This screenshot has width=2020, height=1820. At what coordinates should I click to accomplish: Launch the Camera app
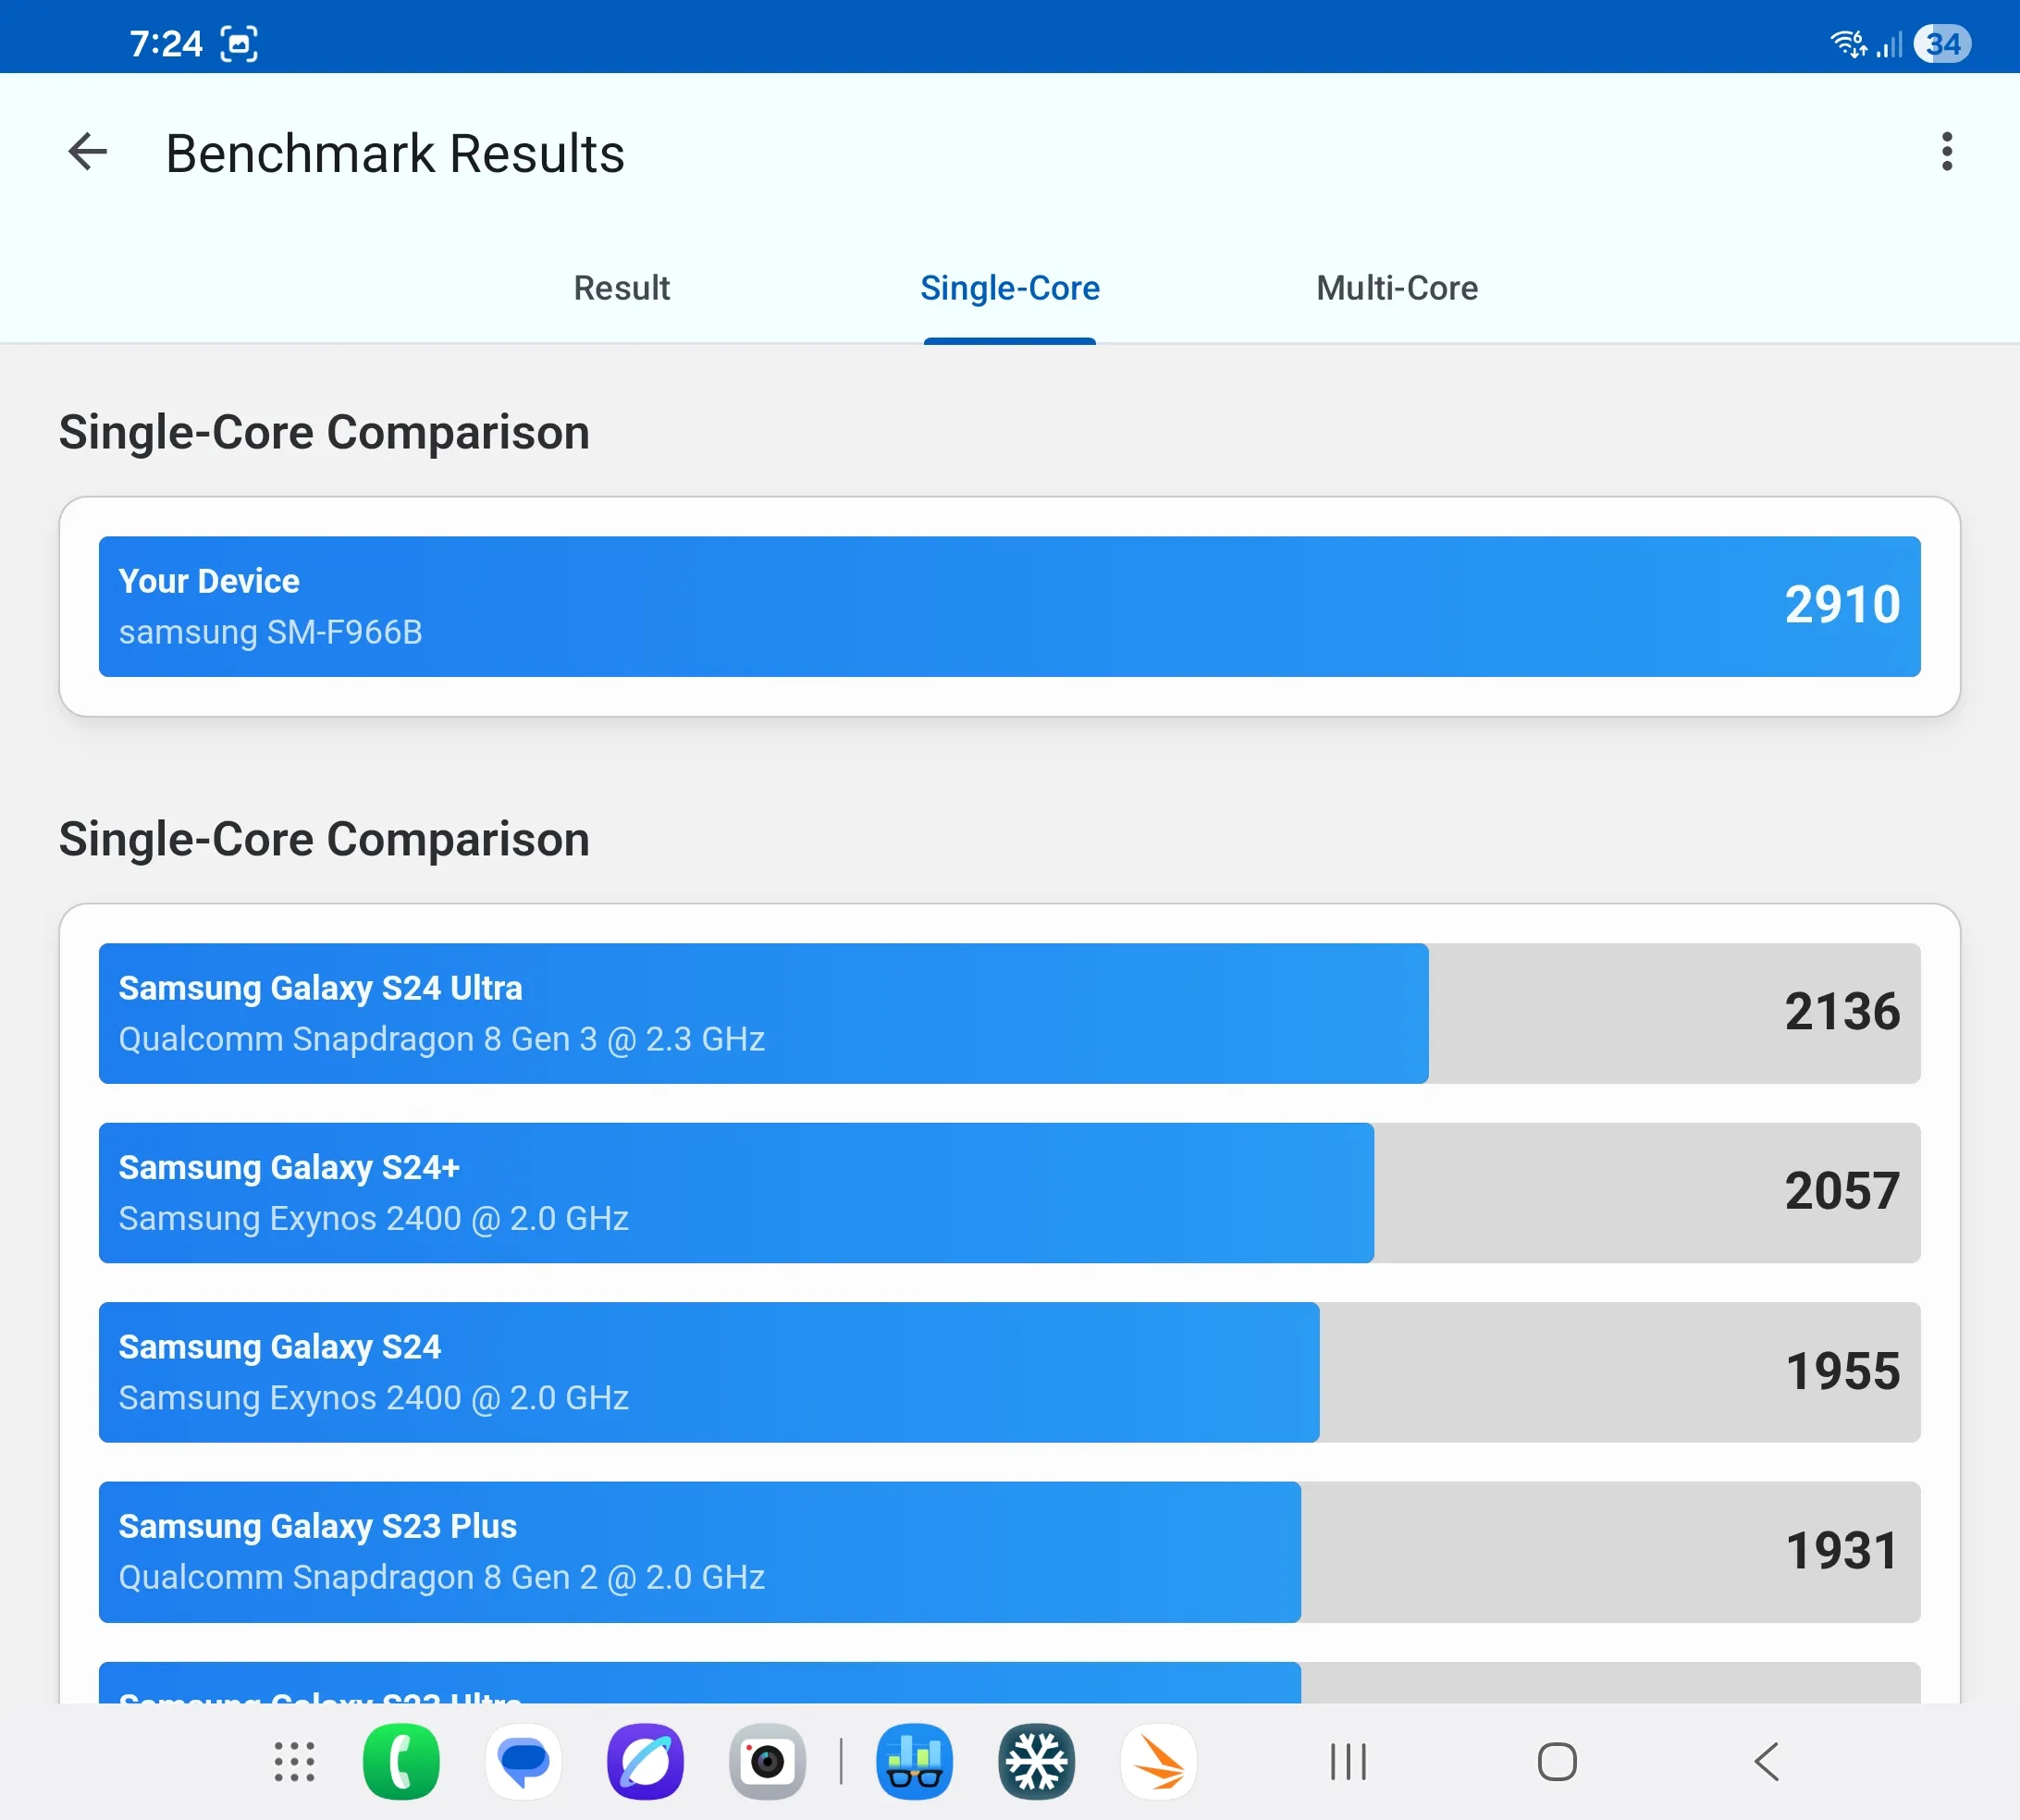point(767,1761)
